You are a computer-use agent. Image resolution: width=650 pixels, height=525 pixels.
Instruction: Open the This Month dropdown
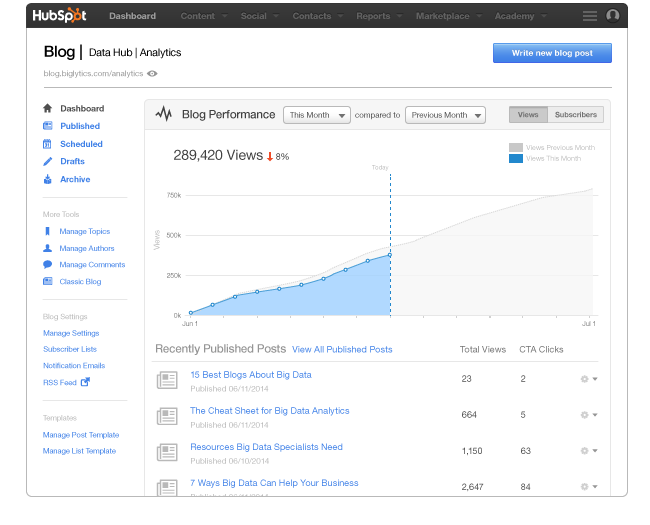[x=317, y=115]
